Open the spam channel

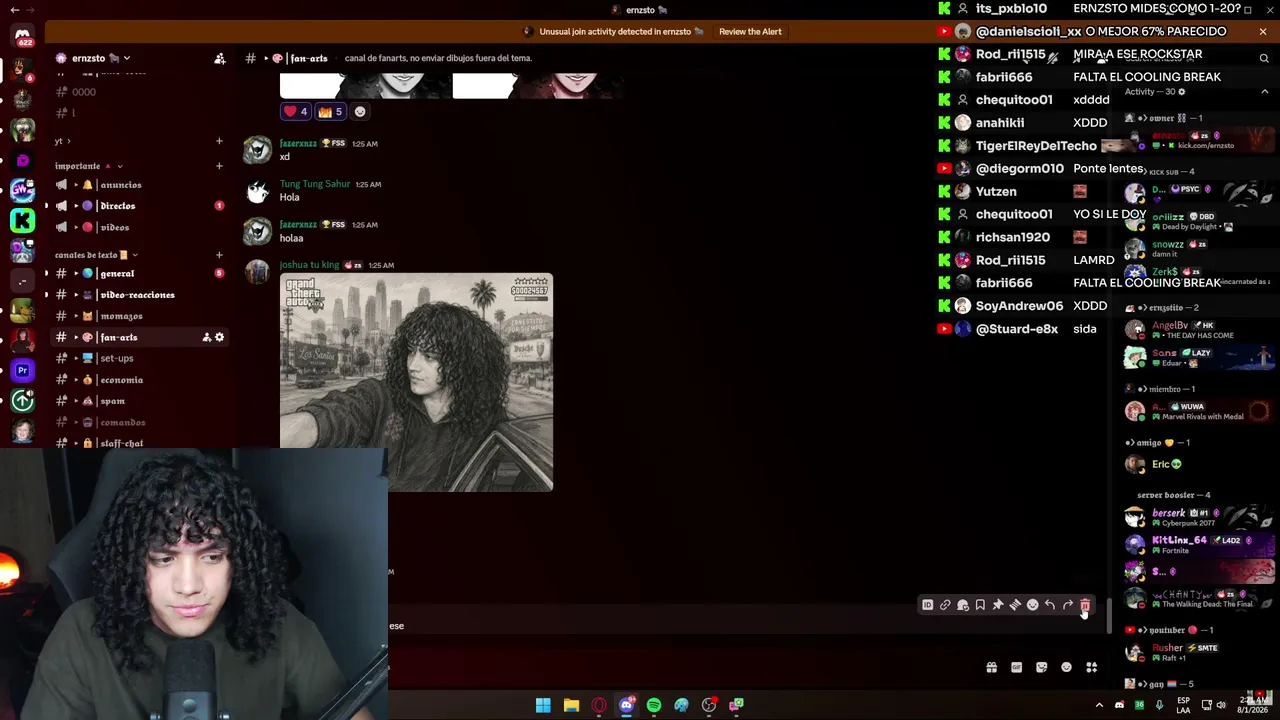point(139,401)
